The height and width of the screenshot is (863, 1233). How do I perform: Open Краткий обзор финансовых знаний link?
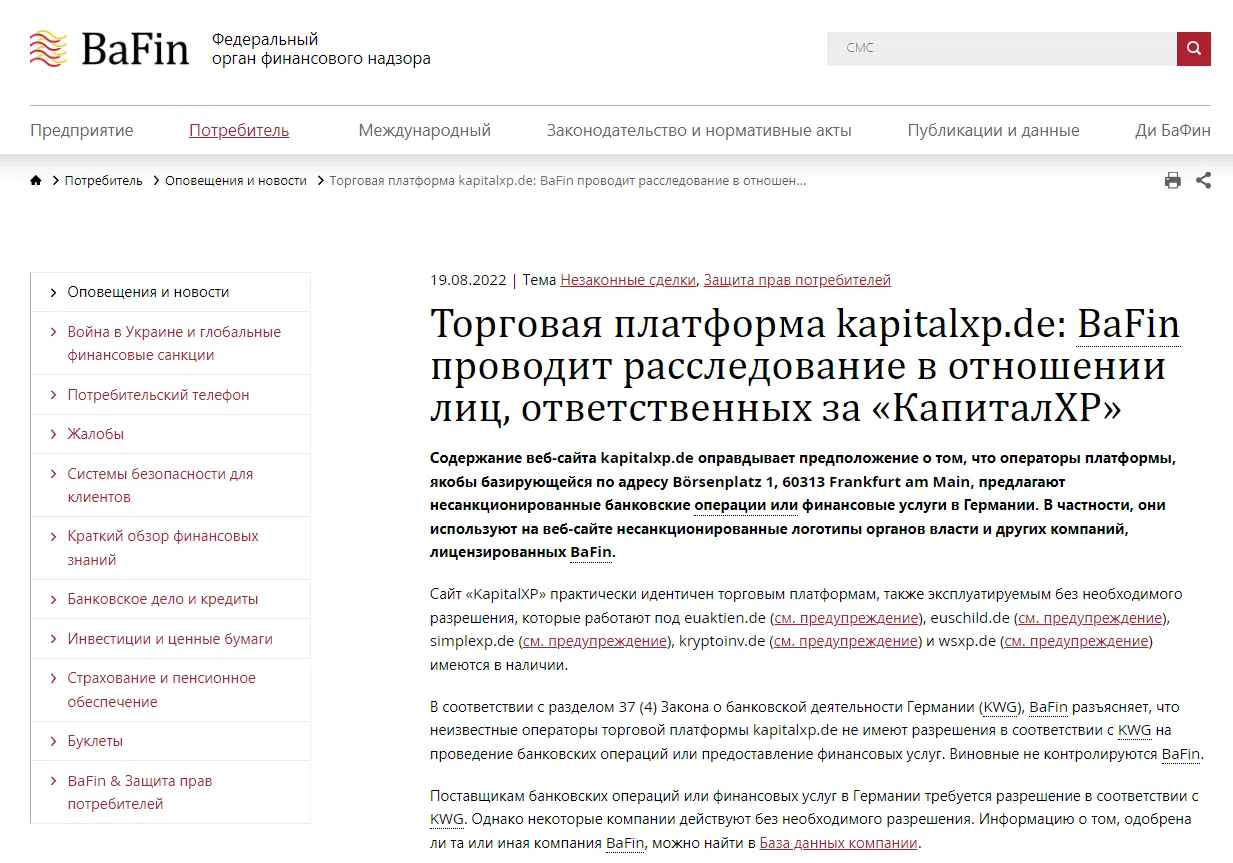coord(170,548)
